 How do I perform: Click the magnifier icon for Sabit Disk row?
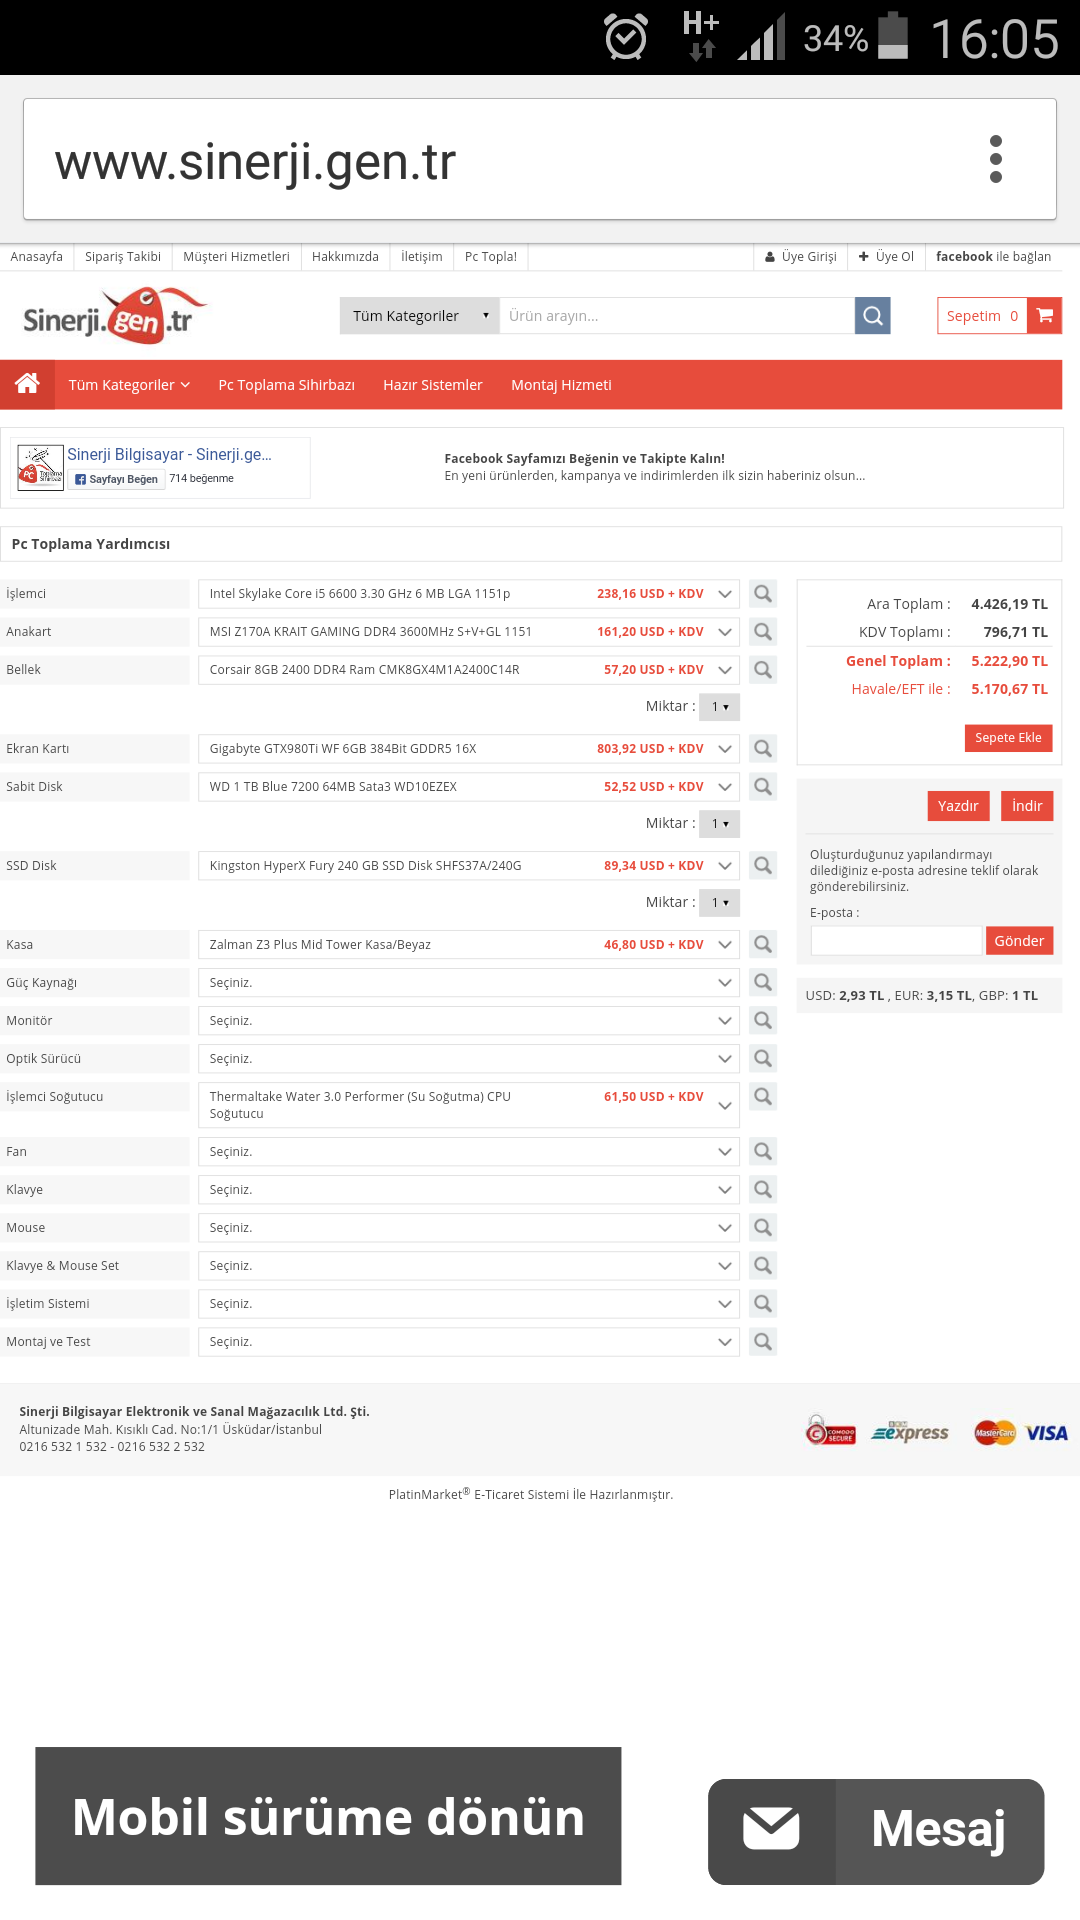(x=763, y=787)
